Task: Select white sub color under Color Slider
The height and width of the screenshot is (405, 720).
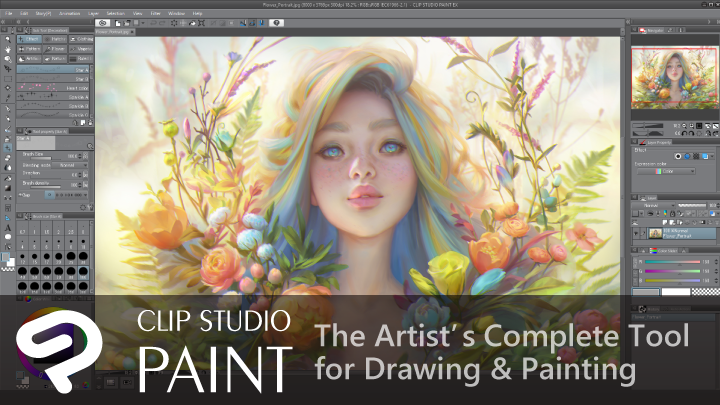Action: [x=675, y=292]
